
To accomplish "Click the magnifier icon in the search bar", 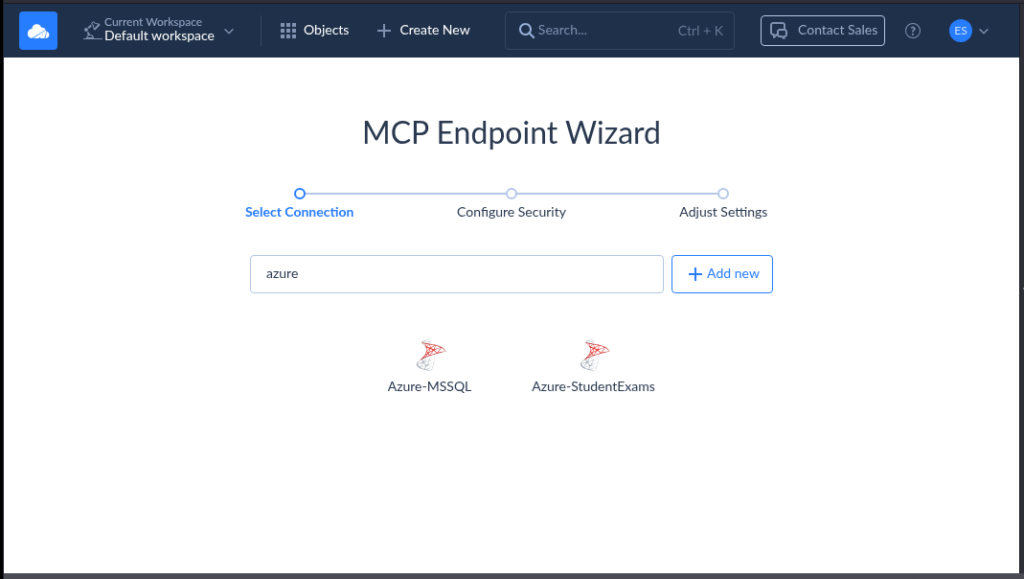I will point(527,30).
